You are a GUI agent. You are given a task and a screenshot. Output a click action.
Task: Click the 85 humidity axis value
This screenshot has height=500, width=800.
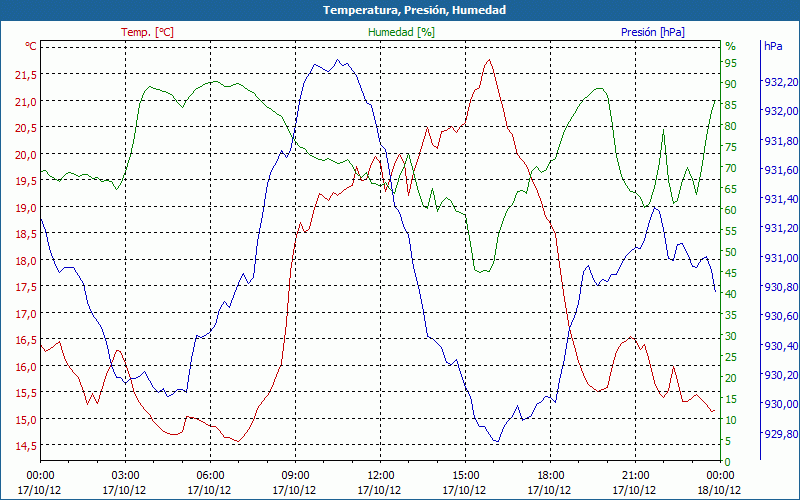[x=731, y=105]
